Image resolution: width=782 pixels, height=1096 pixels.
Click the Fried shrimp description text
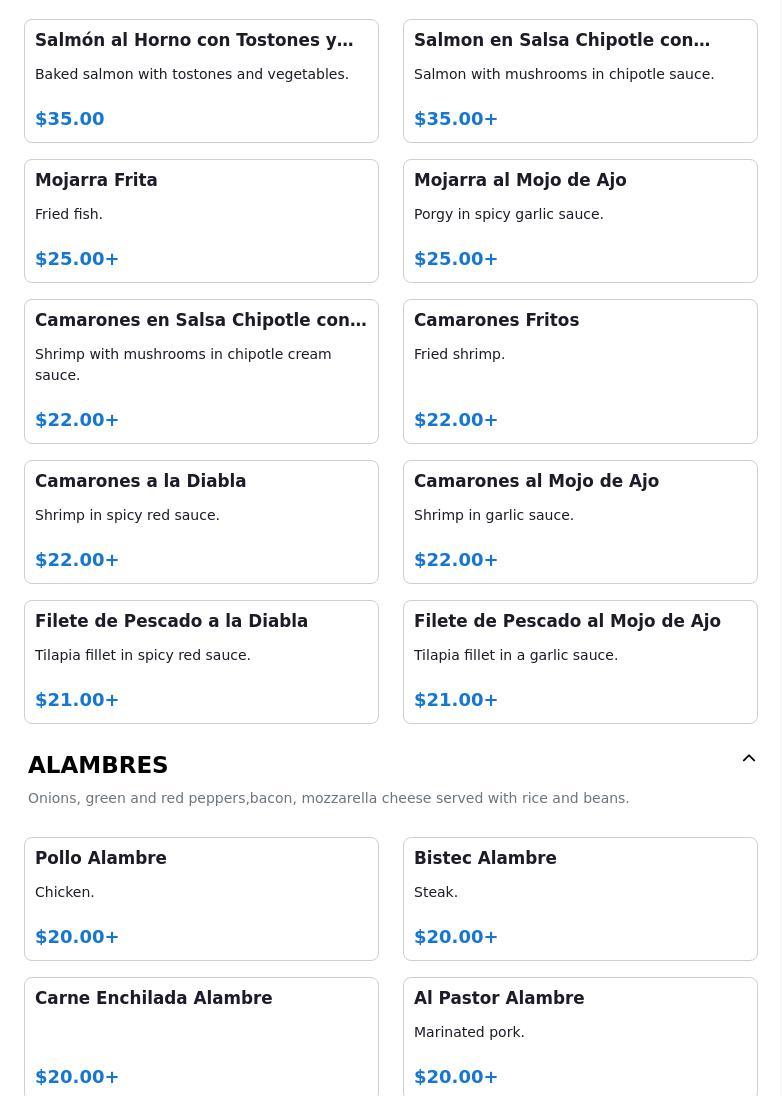coord(459,354)
